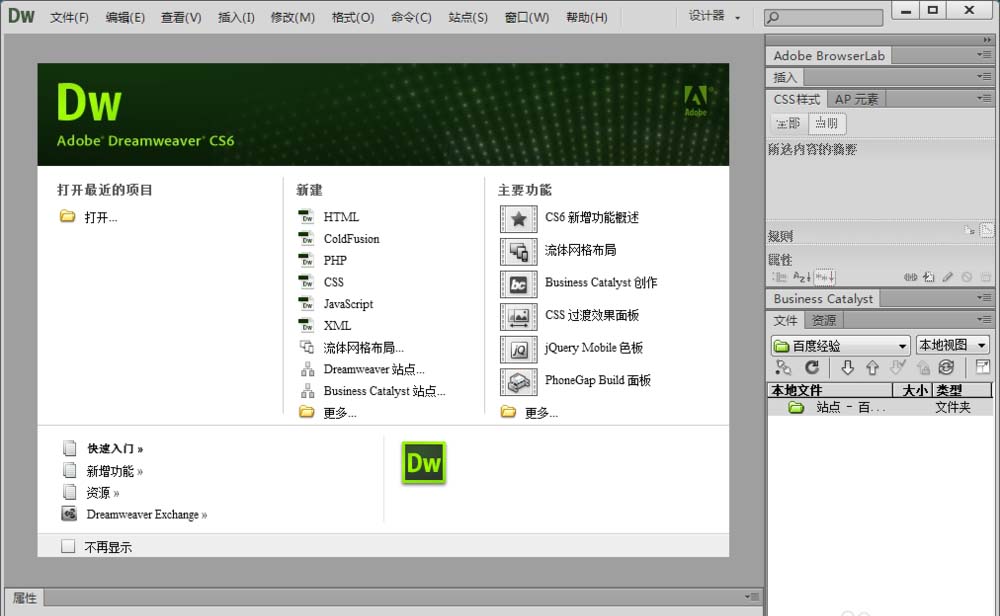Viewport: 1000px width, 616px height.
Task: Open the 插入(I) menu
Action: (x=236, y=17)
